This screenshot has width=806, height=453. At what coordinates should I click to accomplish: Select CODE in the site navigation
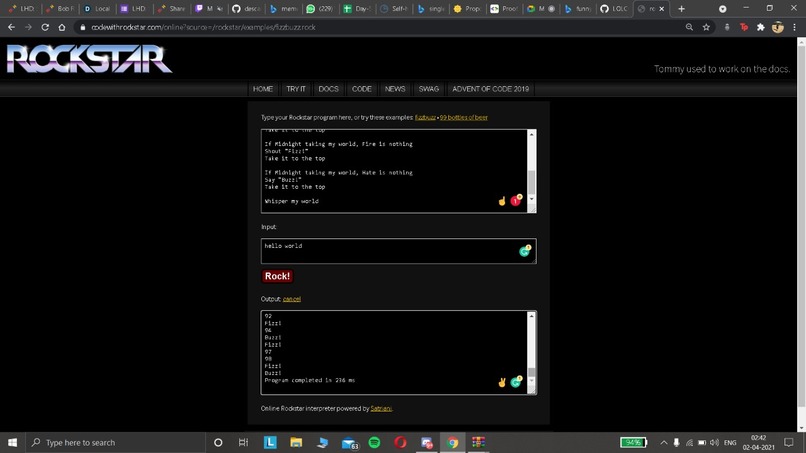[x=361, y=89]
